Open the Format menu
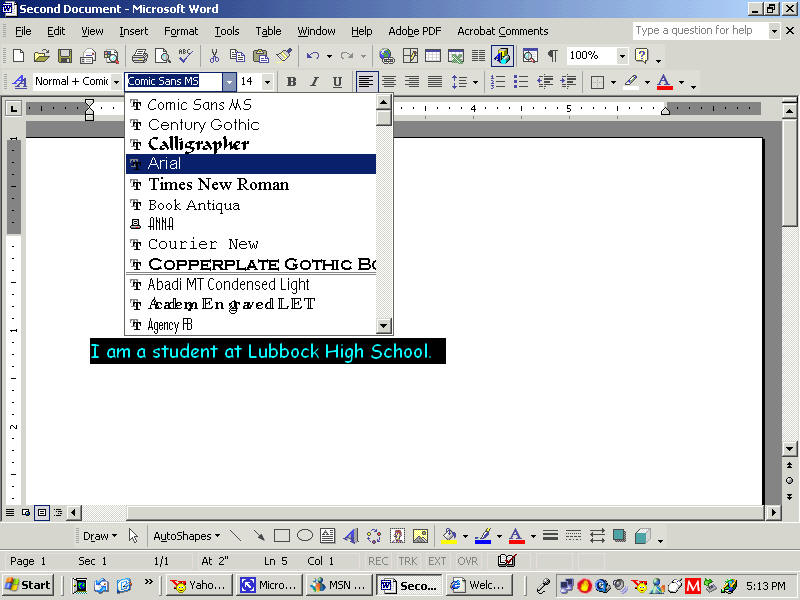The image size is (800, 600). [x=181, y=31]
